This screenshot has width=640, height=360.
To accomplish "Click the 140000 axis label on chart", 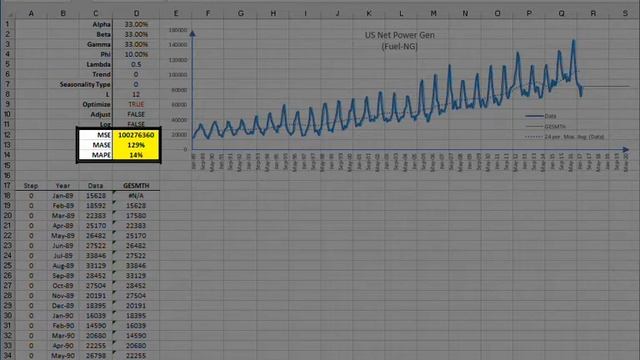I will [x=178, y=45].
